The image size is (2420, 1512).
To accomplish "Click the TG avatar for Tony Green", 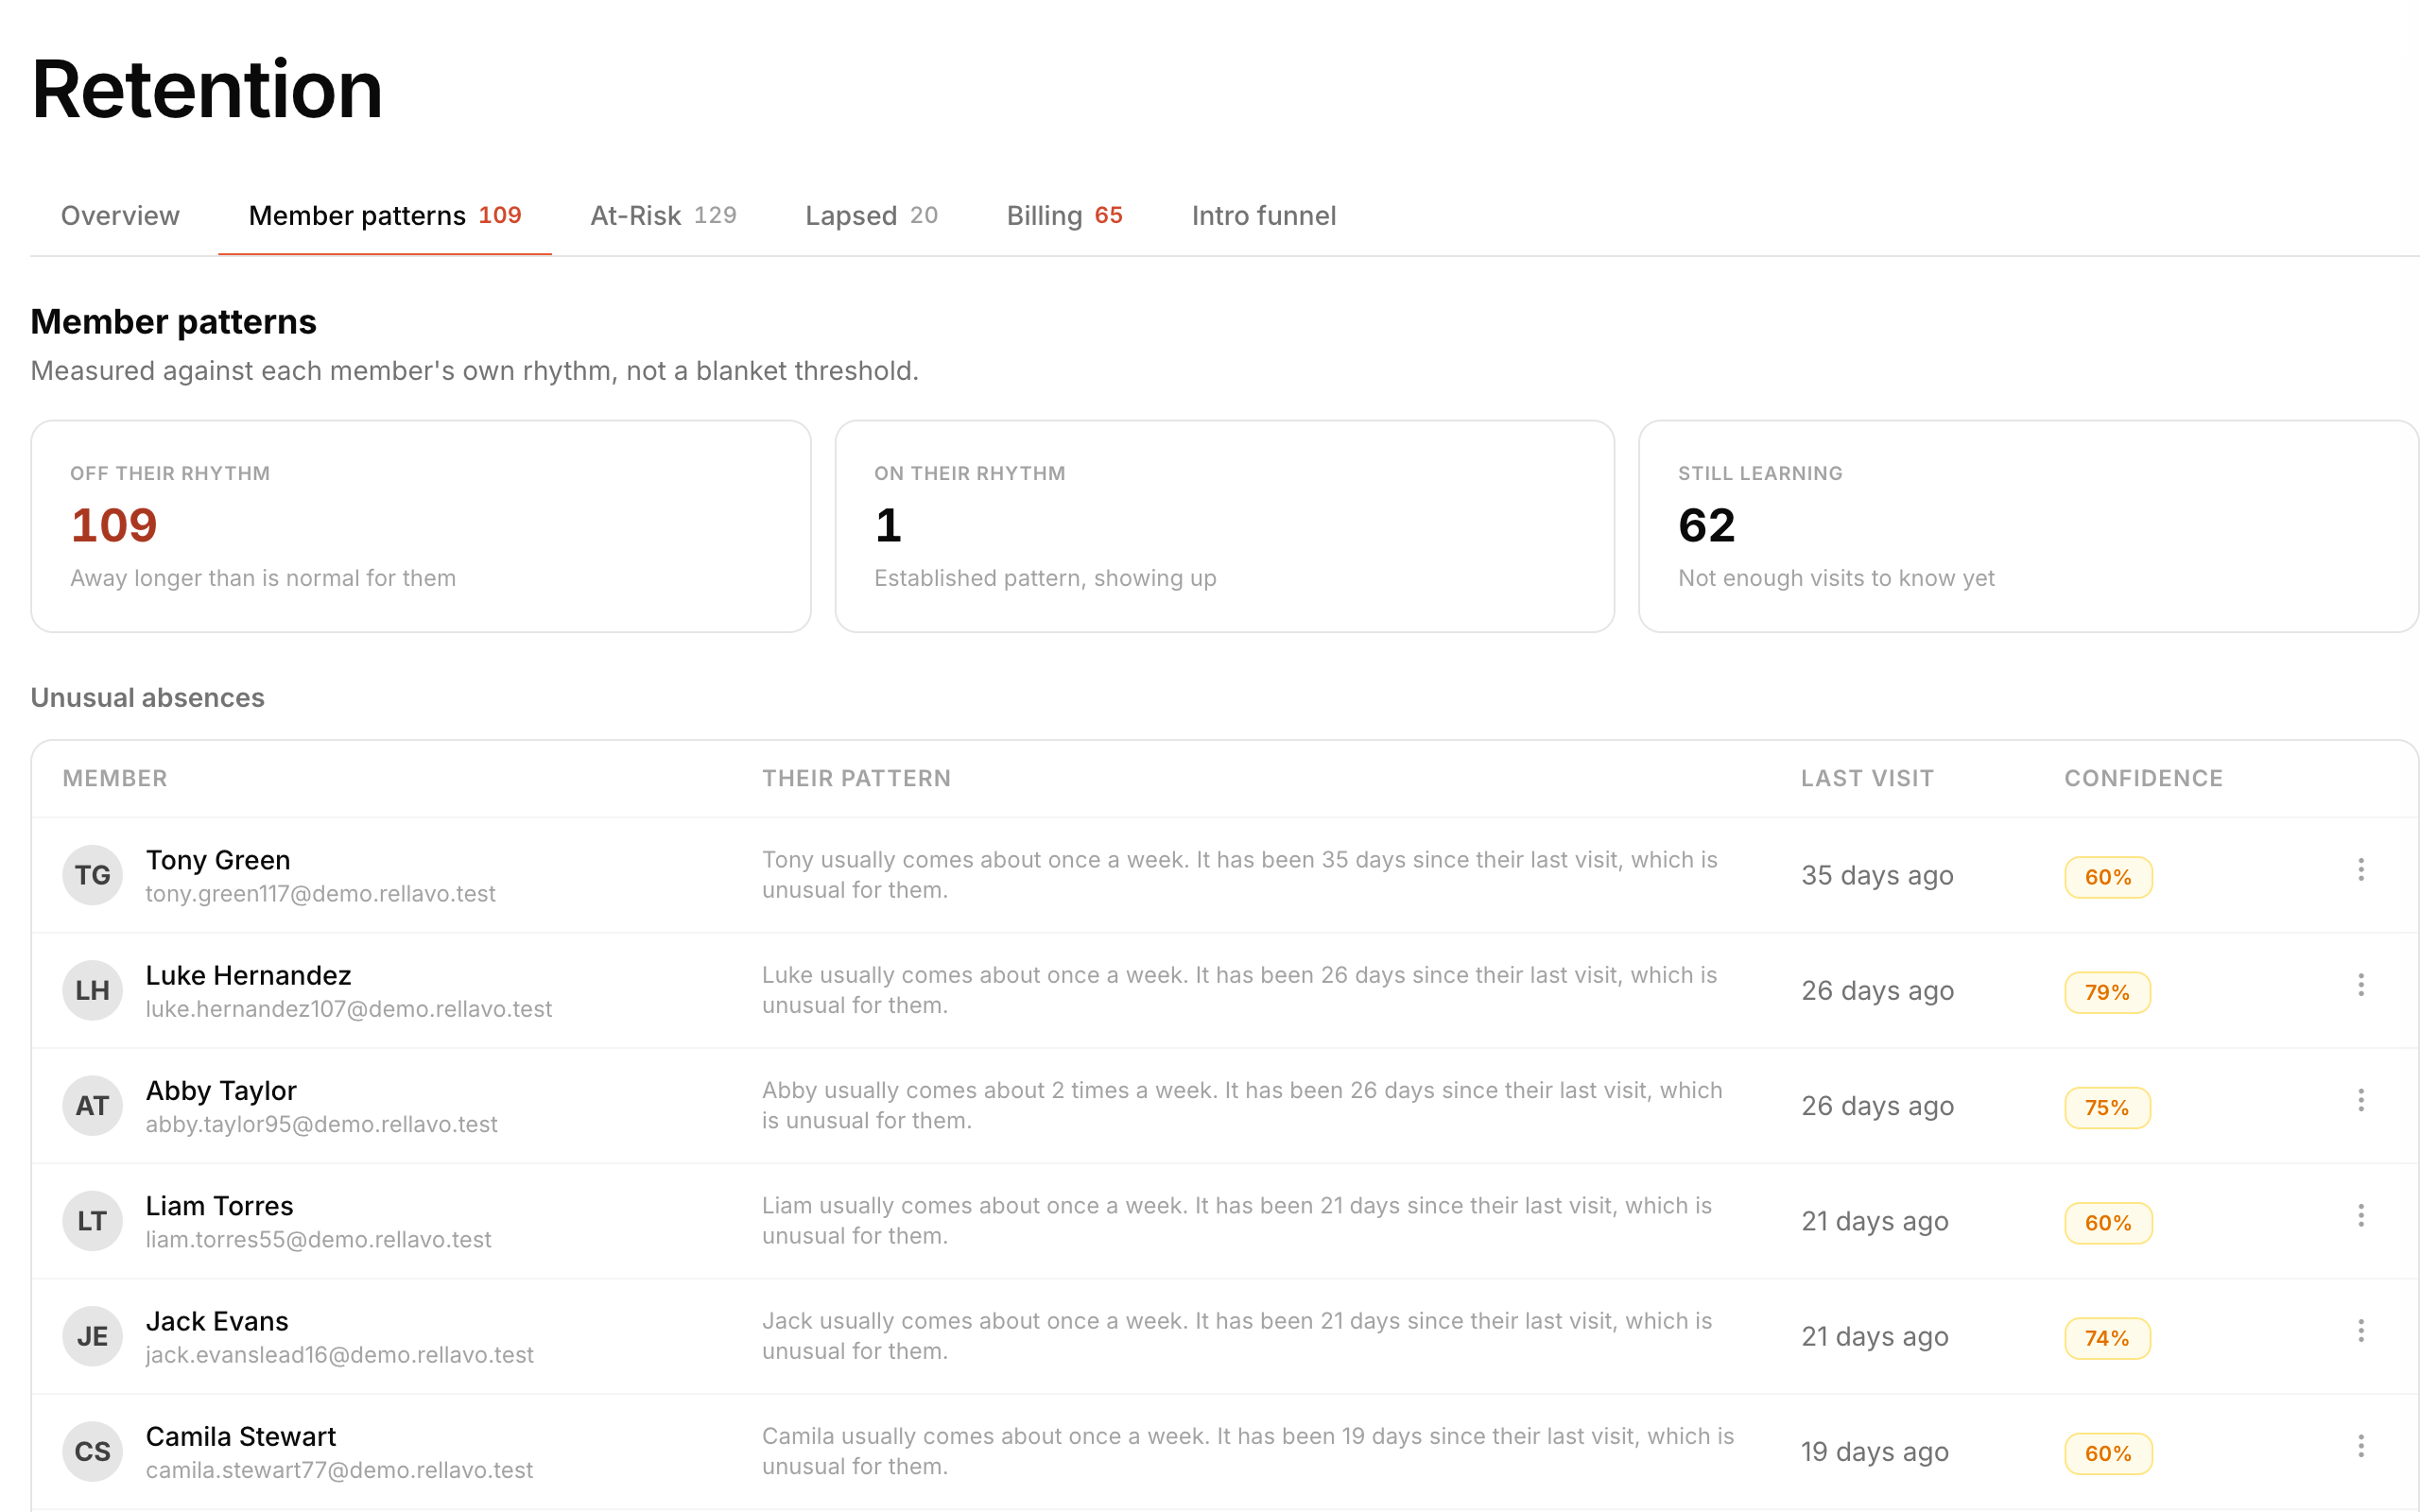I will [x=92, y=875].
